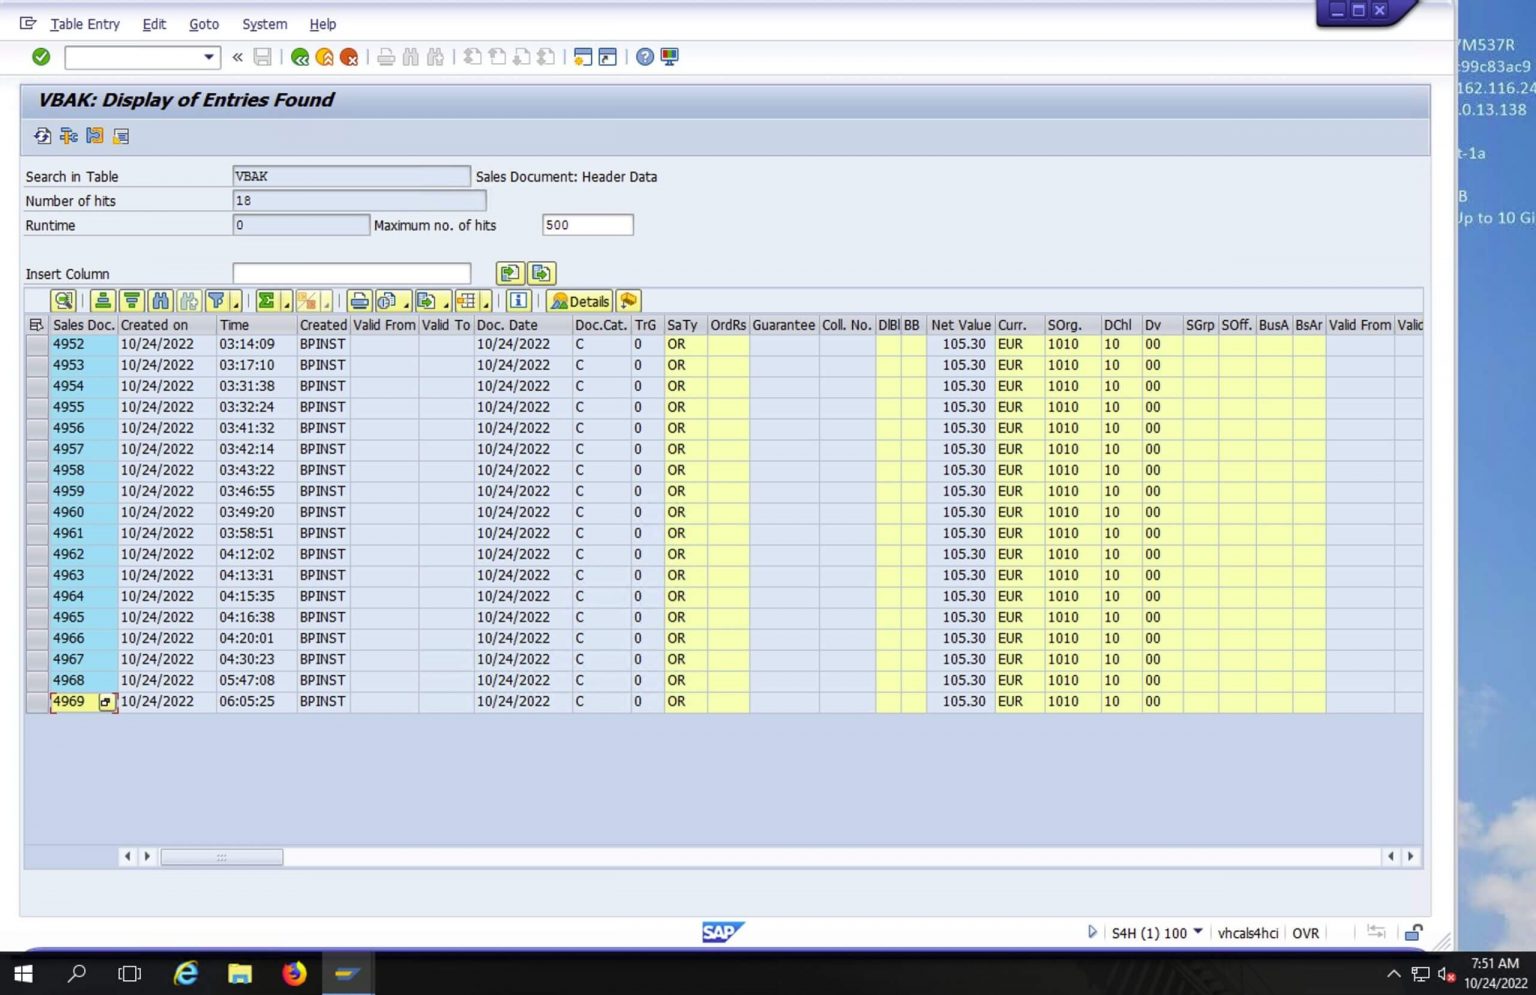This screenshot has width=1536, height=995.
Task: Open the filter options dropdown arrow
Action: tap(236, 303)
